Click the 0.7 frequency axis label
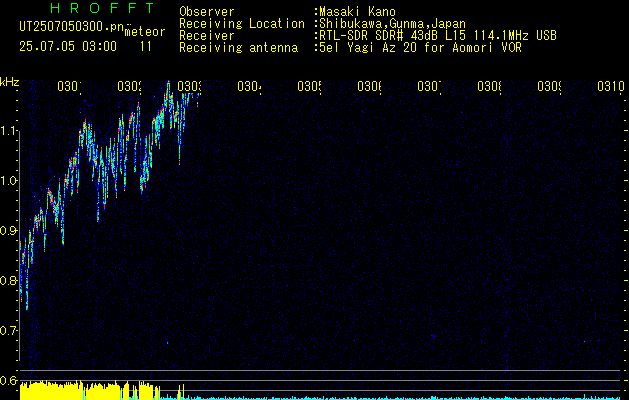 tap(8, 330)
